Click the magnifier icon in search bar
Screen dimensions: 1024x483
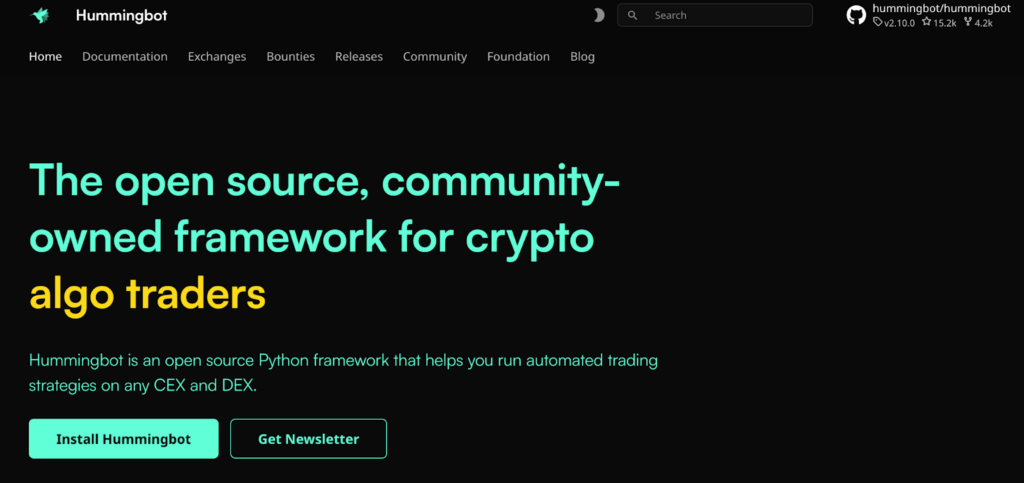632,15
